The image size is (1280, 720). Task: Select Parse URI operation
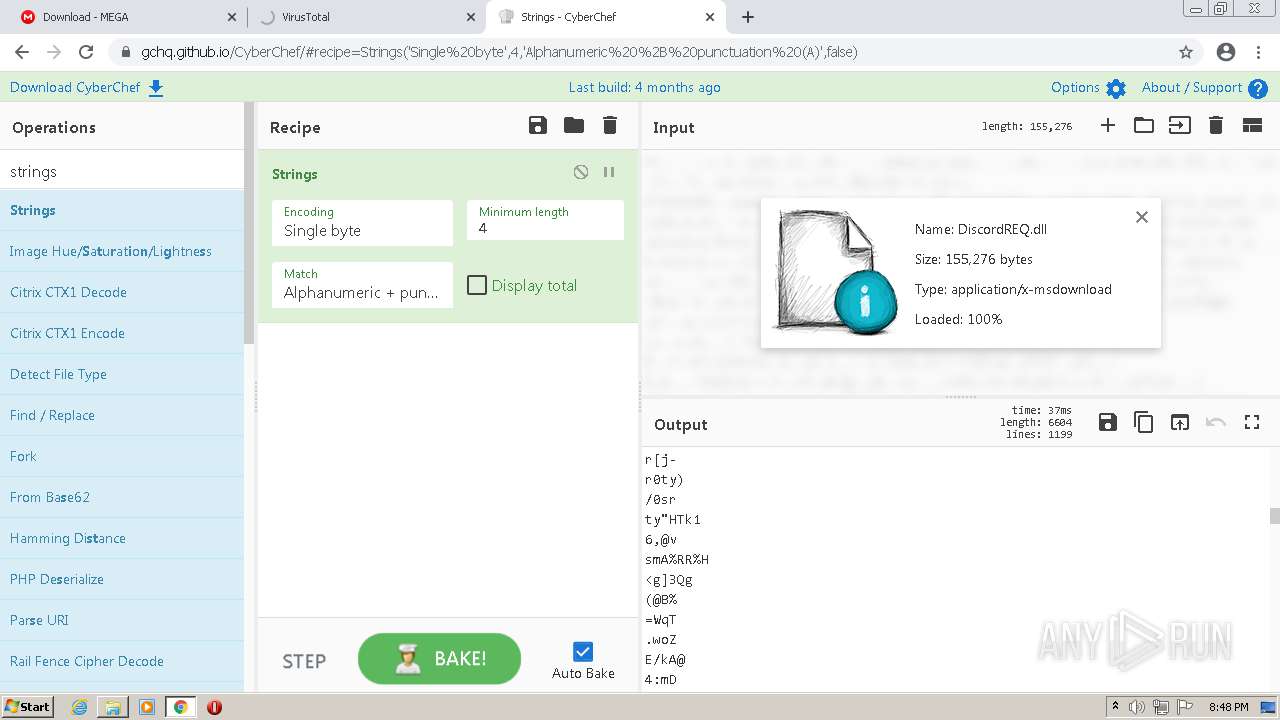click(122, 620)
